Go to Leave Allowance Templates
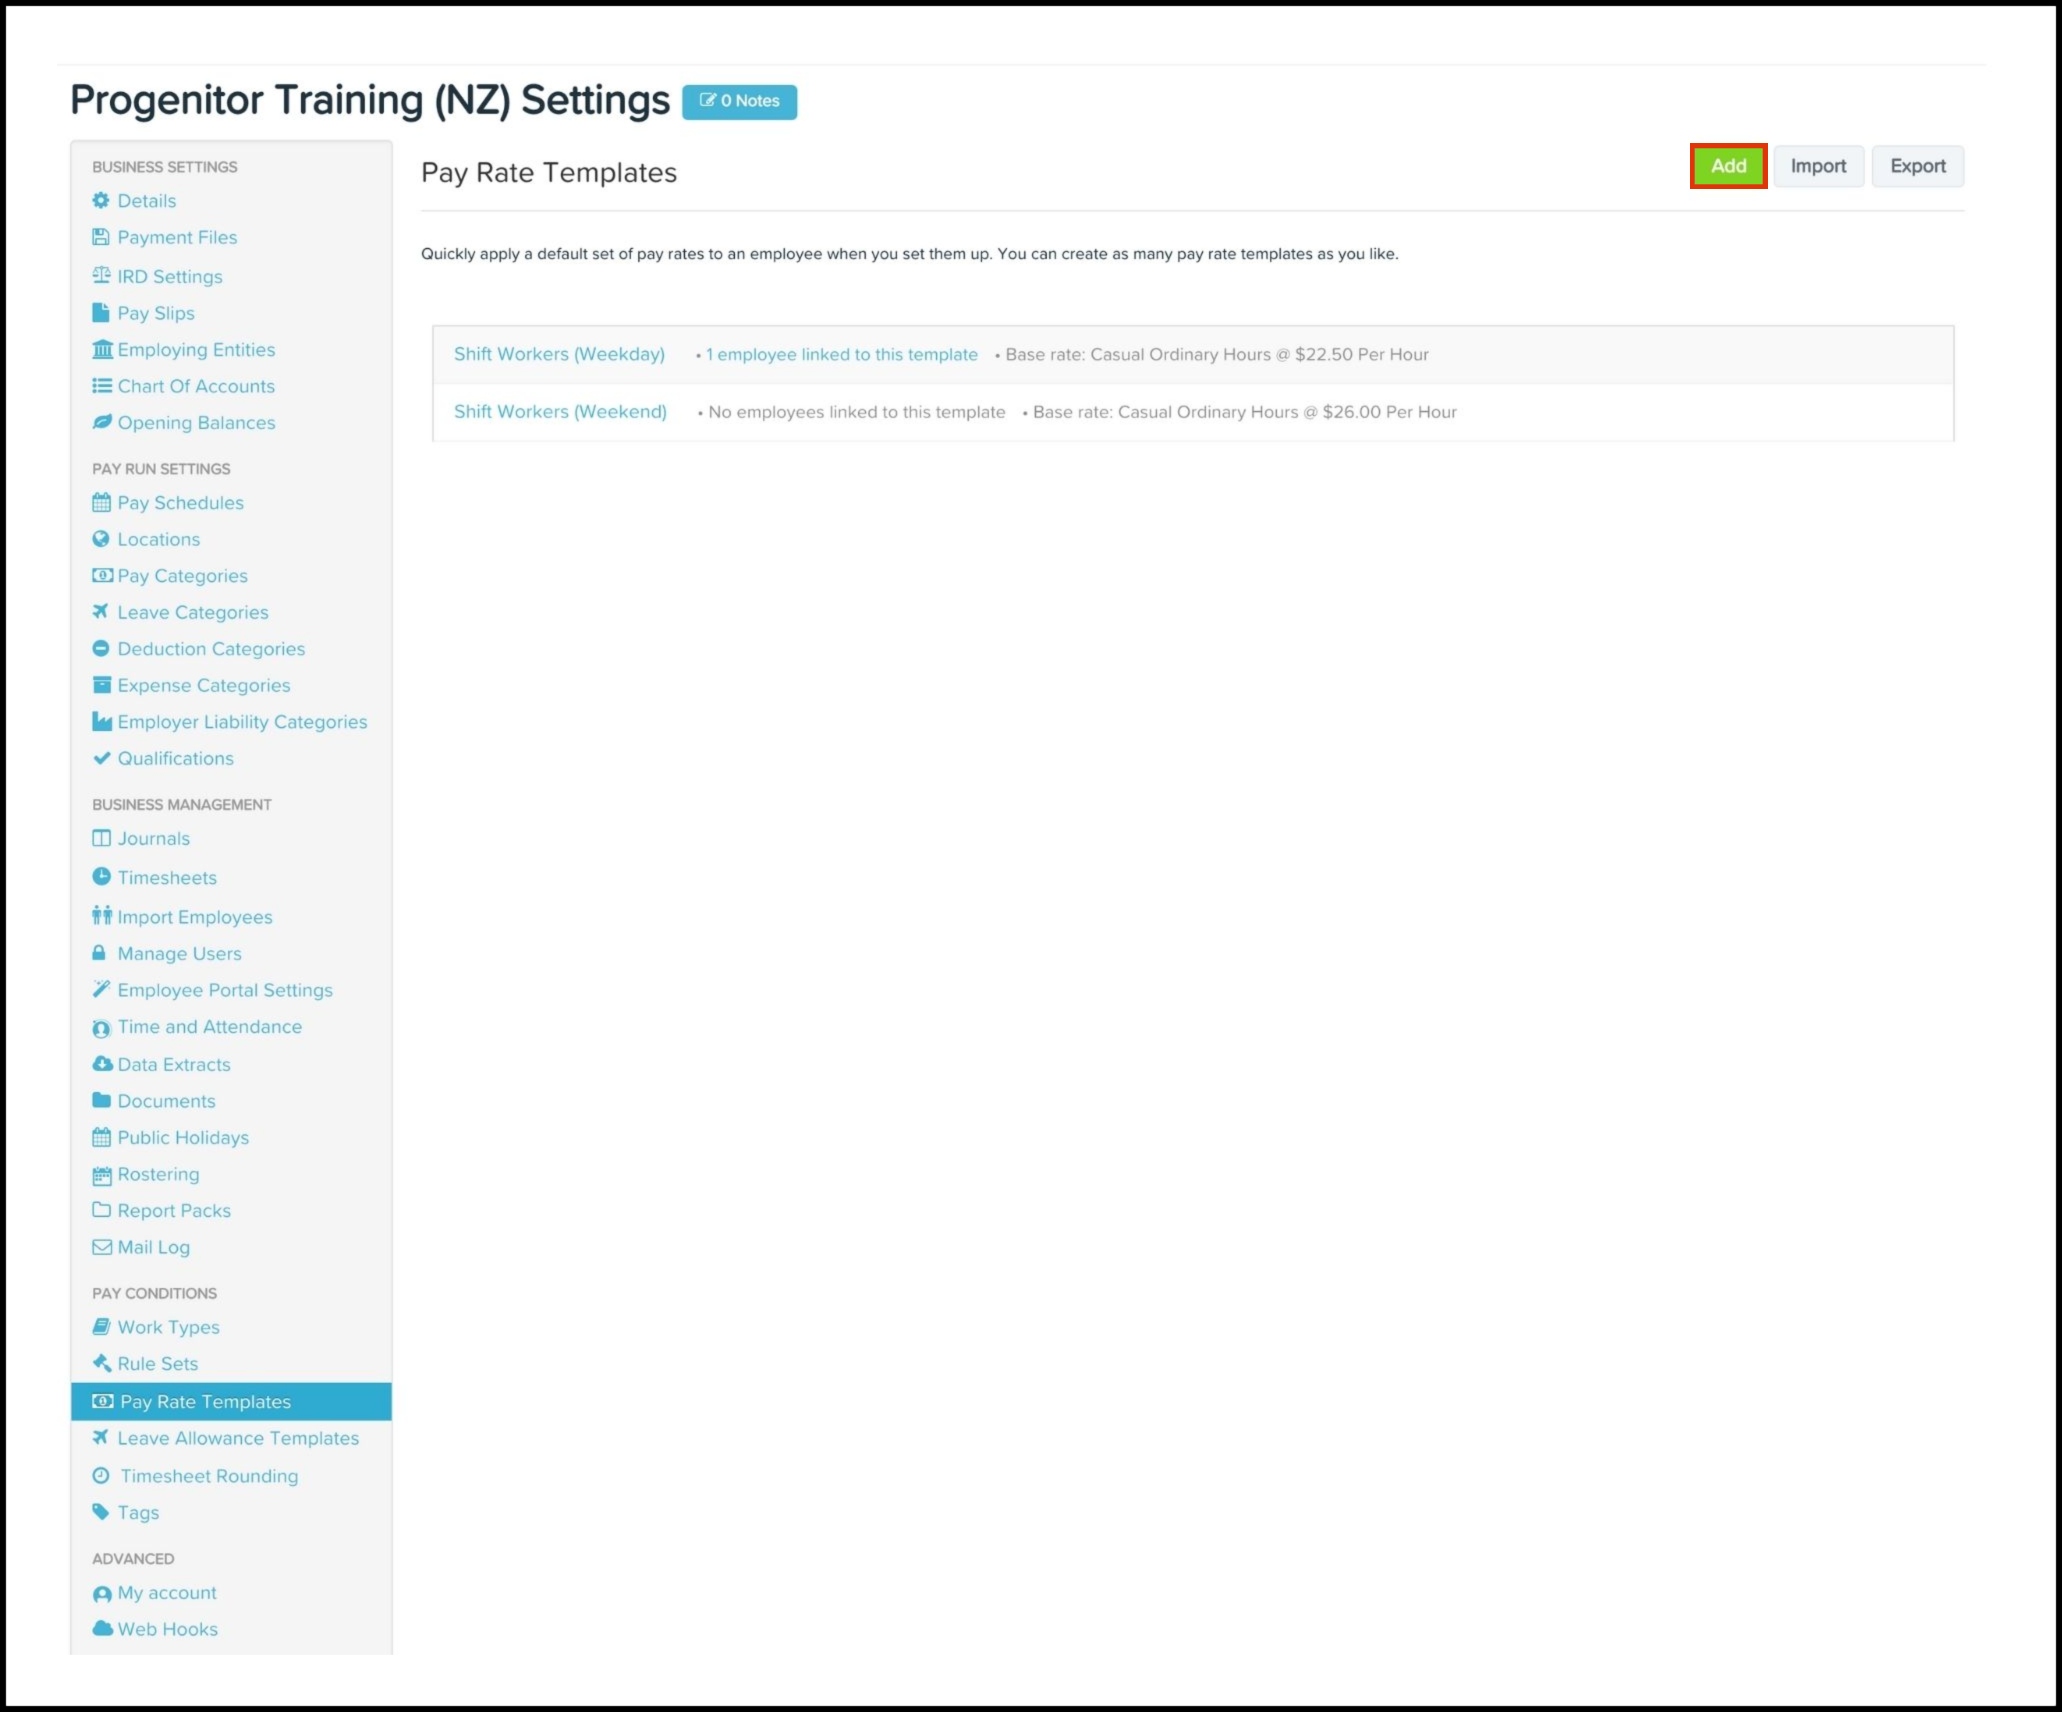 point(238,1438)
